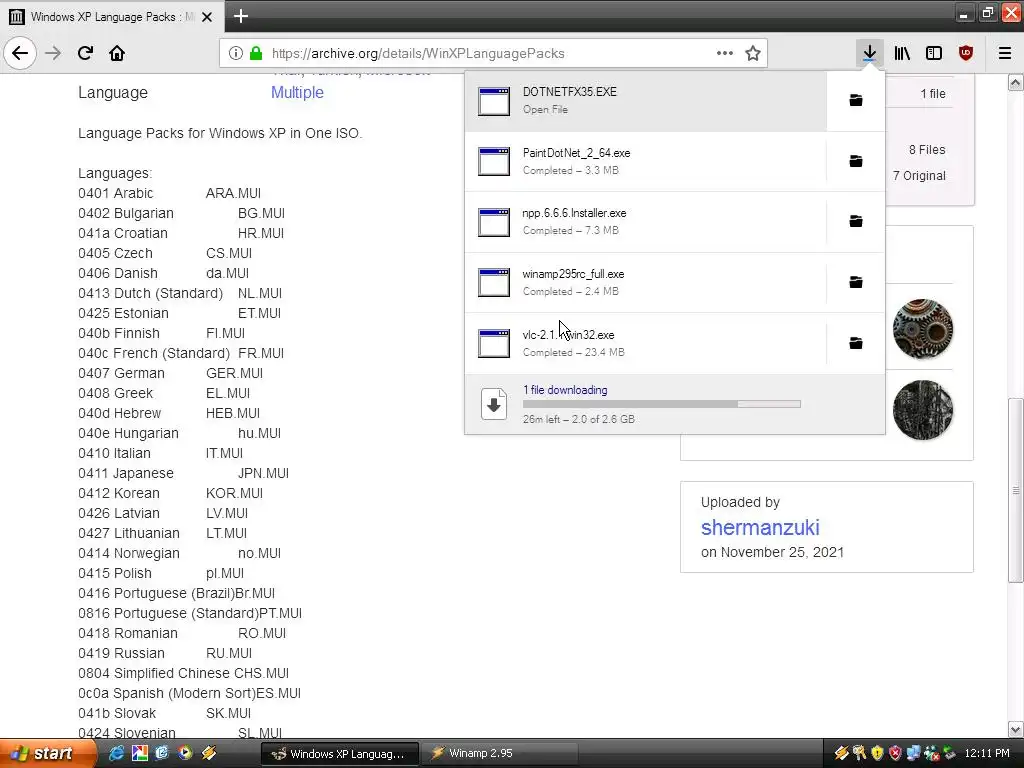Click the page scrollbar down arrow
This screenshot has width=1024, height=768.
click(1016, 729)
